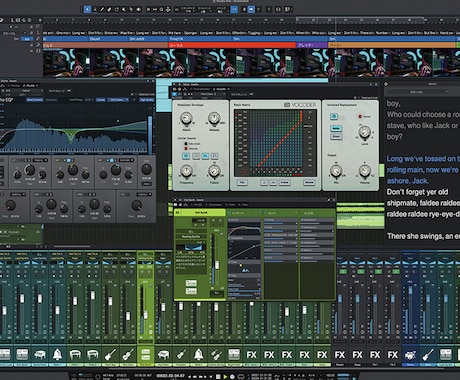Click the Vocoder Volume output knob
This screenshot has width=460, height=380.
pos(365,170)
